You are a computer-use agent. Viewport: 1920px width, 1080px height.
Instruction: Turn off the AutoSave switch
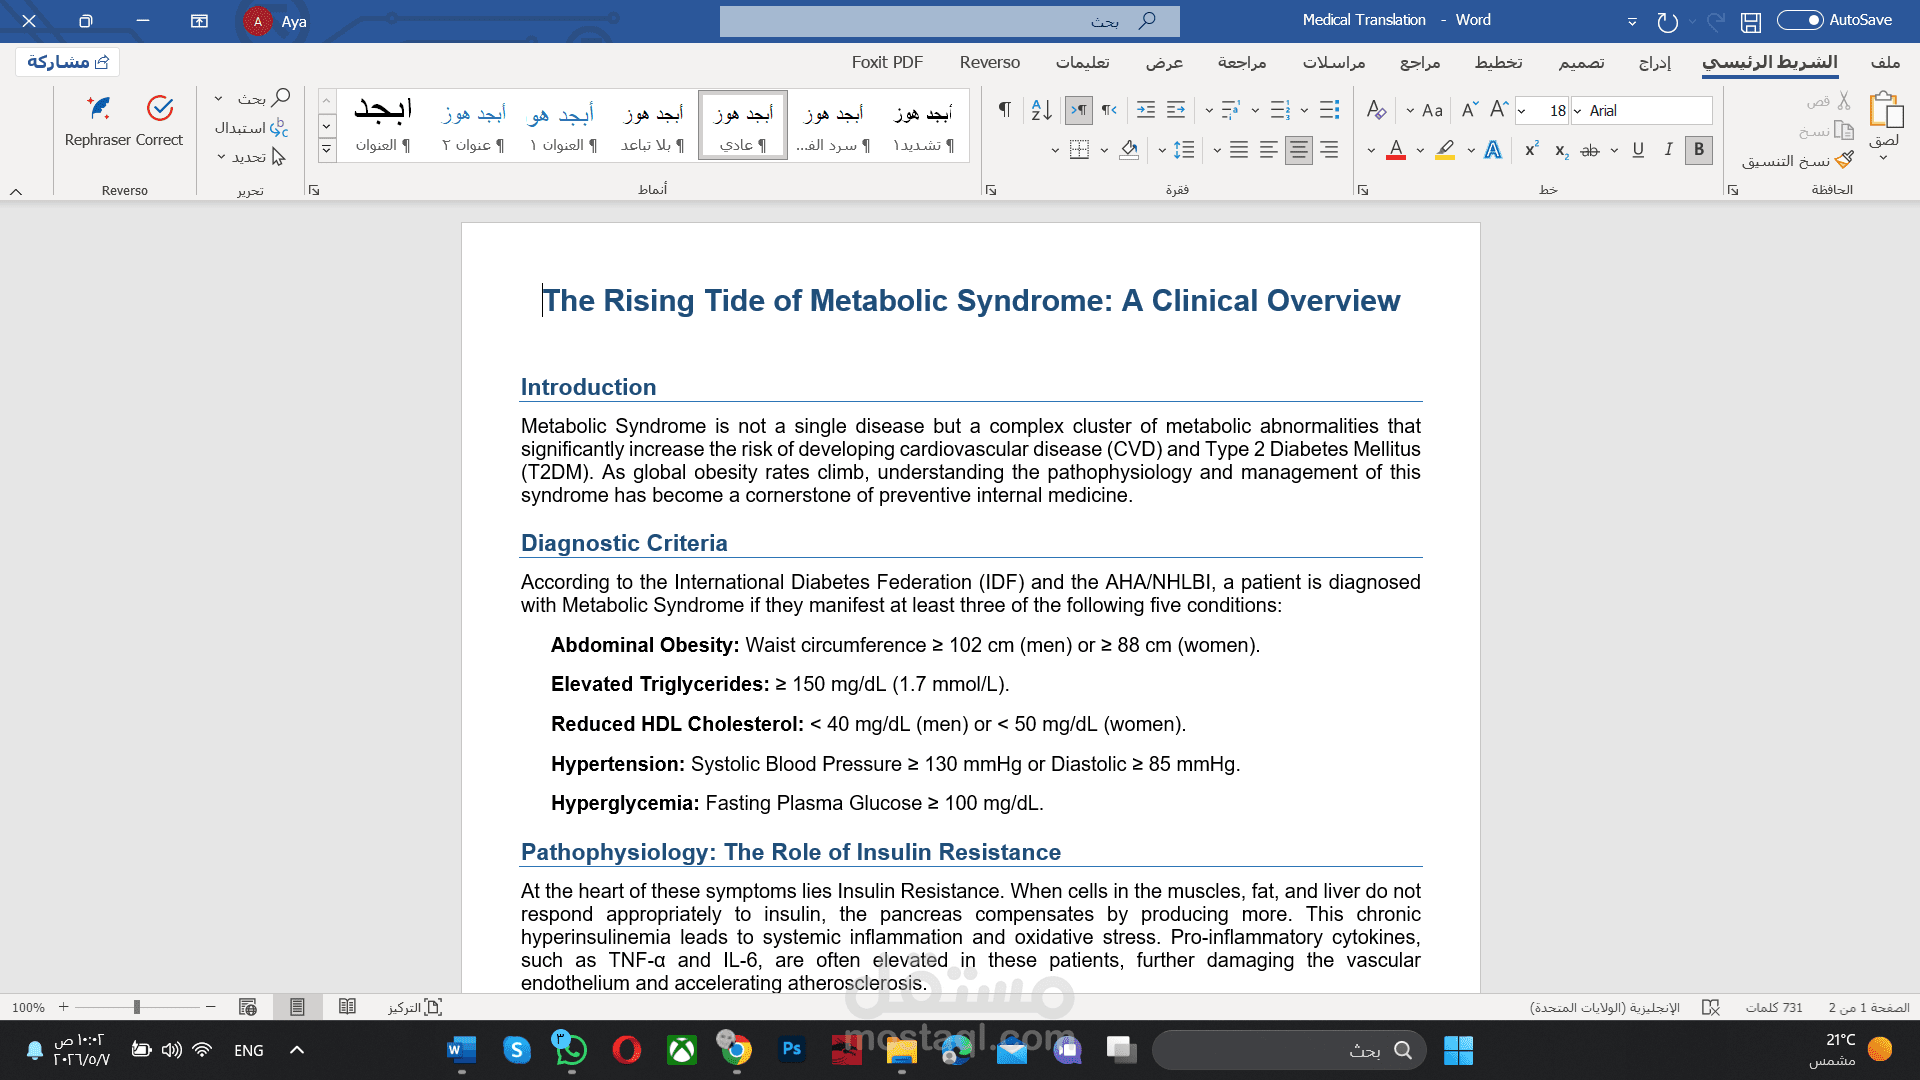(1800, 20)
